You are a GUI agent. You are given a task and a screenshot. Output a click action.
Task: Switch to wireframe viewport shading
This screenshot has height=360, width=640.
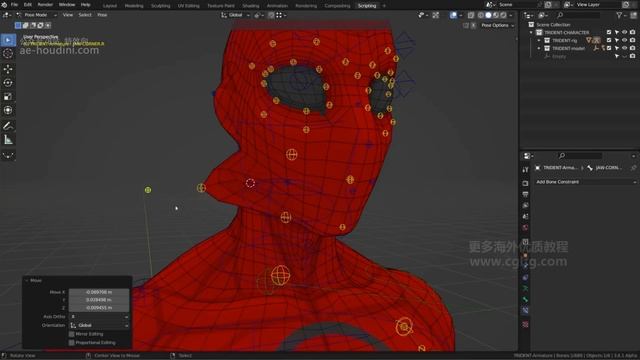click(x=481, y=15)
